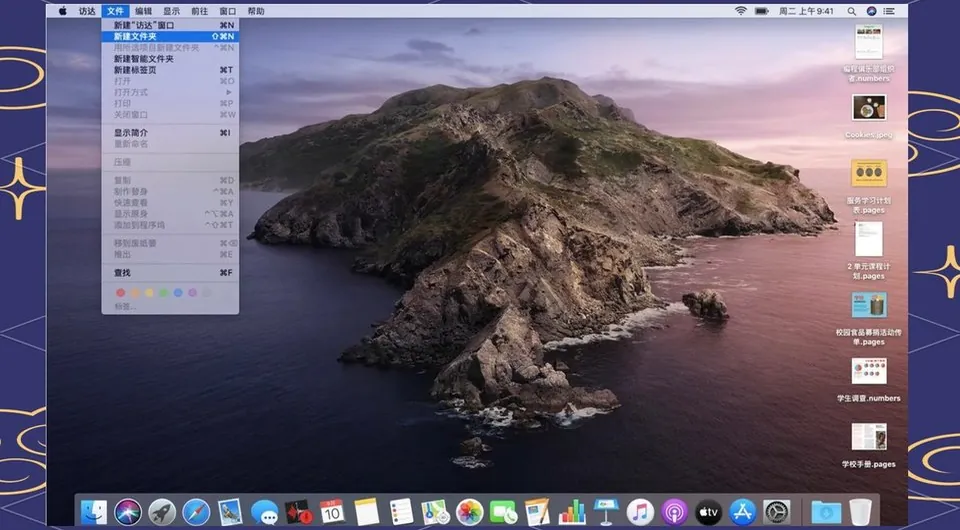The height and width of the screenshot is (530, 960).
Task: Select 校园食品募捐活动传单.pages file
Action: 869,319
